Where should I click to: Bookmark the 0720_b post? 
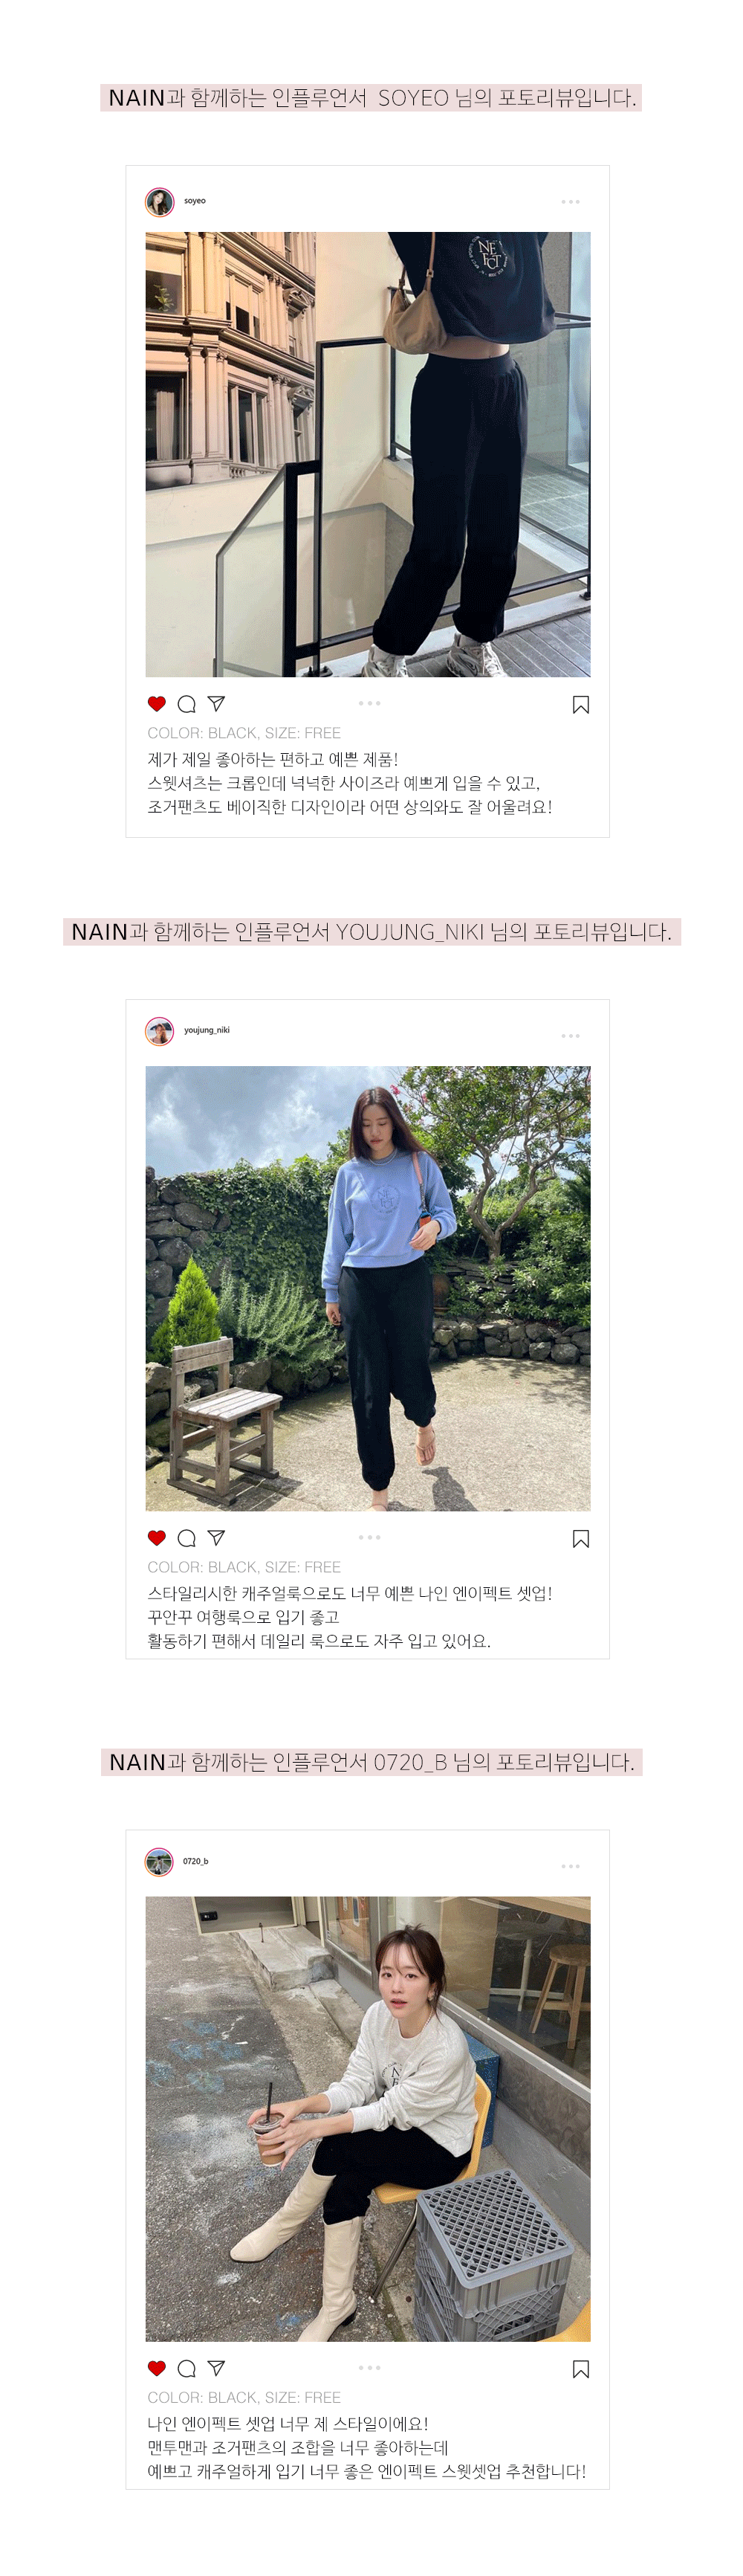(581, 2369)
